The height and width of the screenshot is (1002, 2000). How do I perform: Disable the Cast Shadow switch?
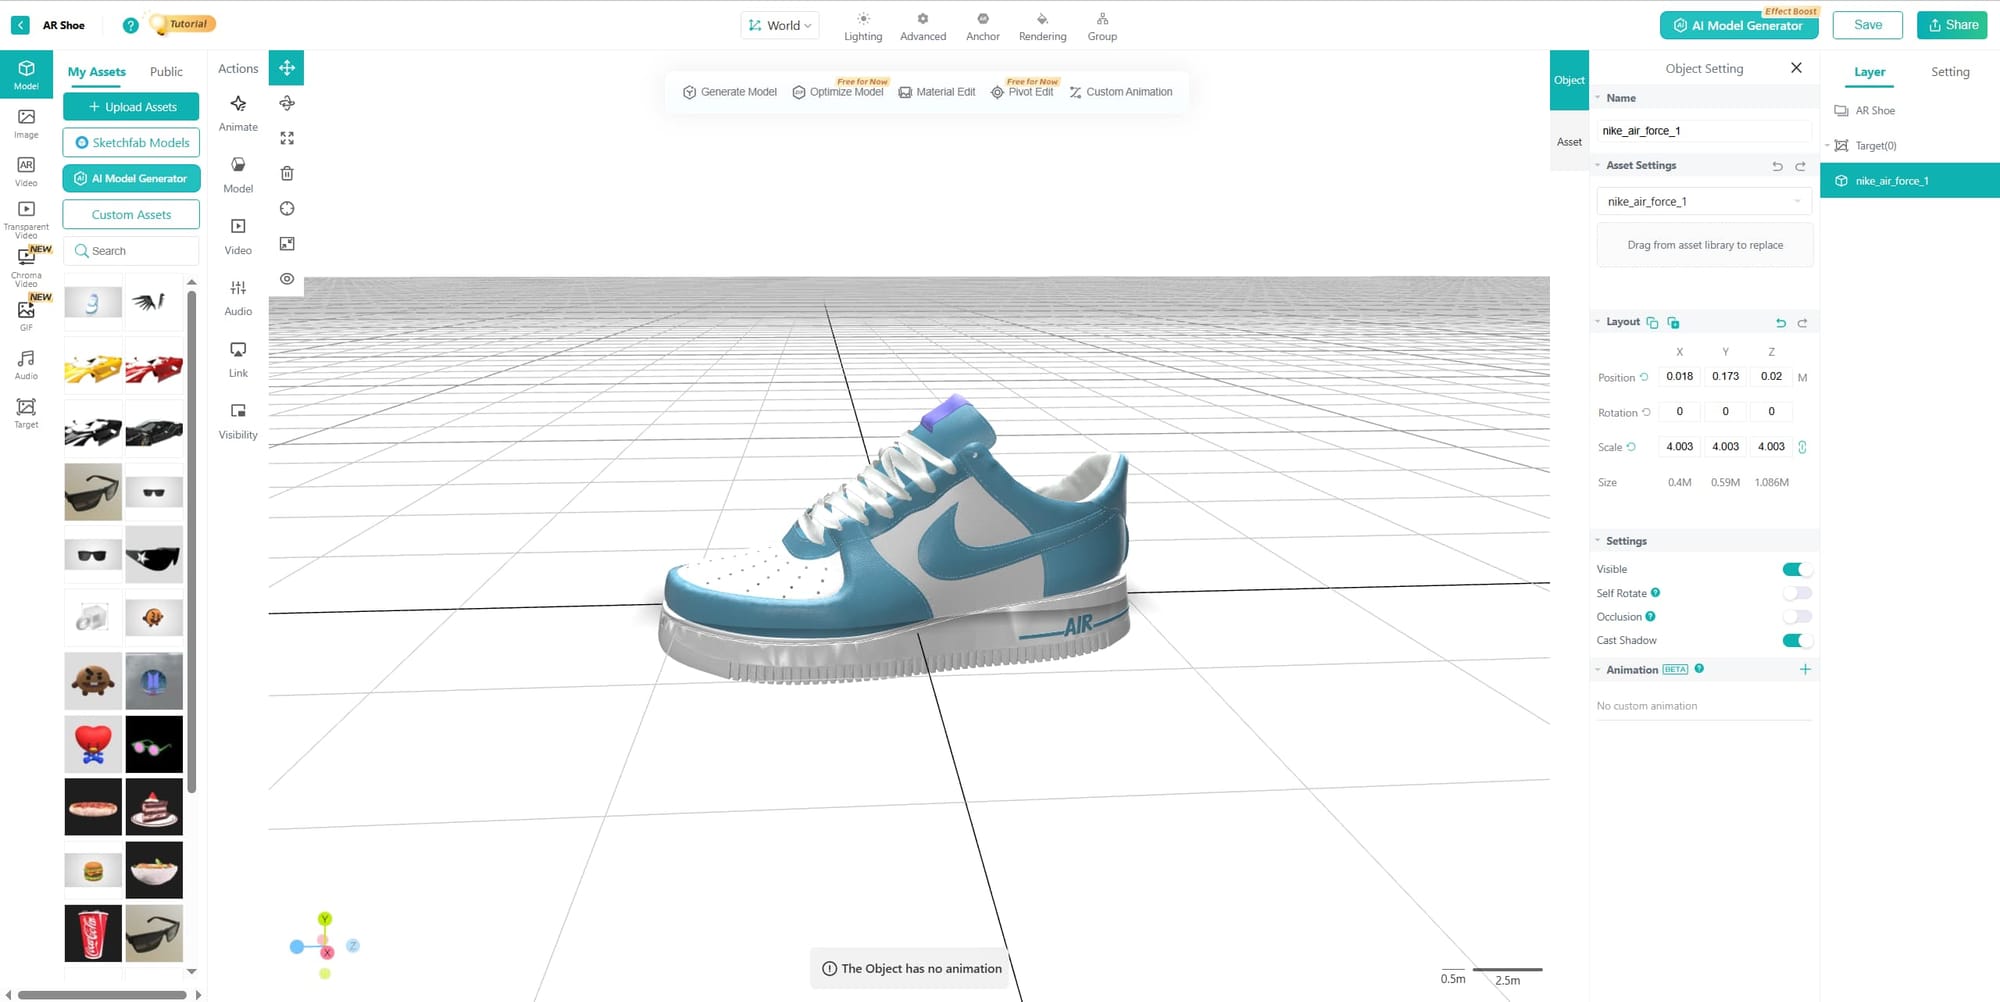pos(1797,641)
